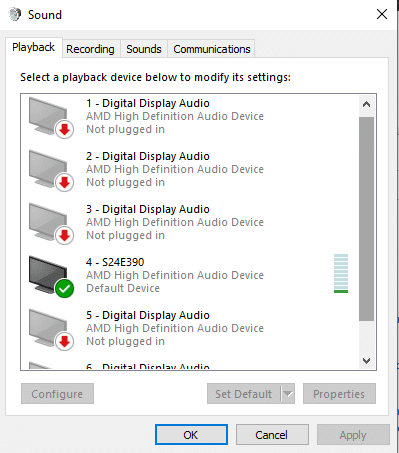The width and height of the screenshot is (399, 453).
Task: Click the Properties button
Action: click(339, 394)
